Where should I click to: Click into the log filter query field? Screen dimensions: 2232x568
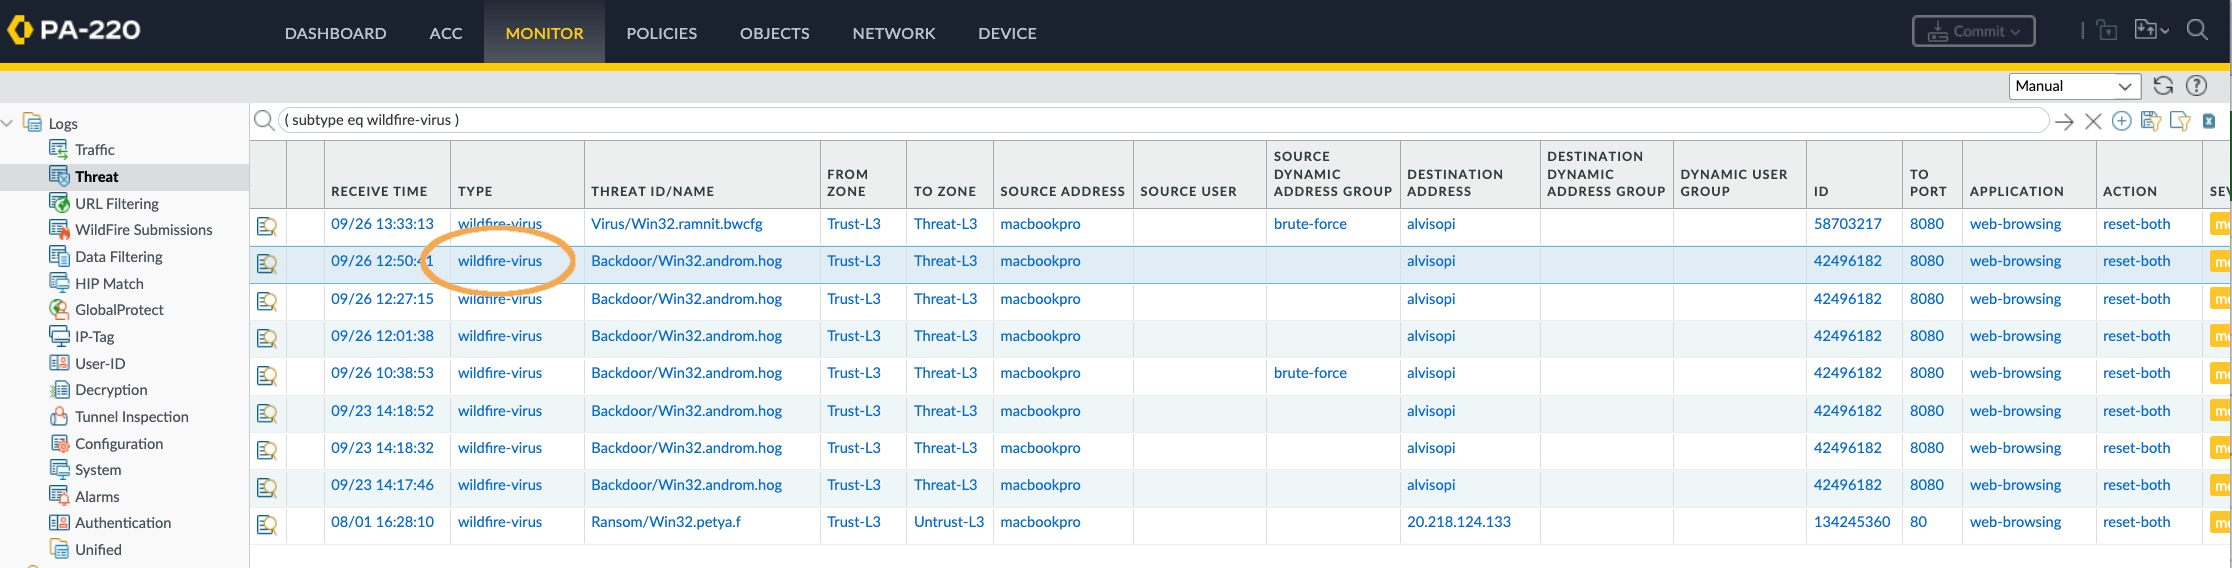coord(1160,120)
